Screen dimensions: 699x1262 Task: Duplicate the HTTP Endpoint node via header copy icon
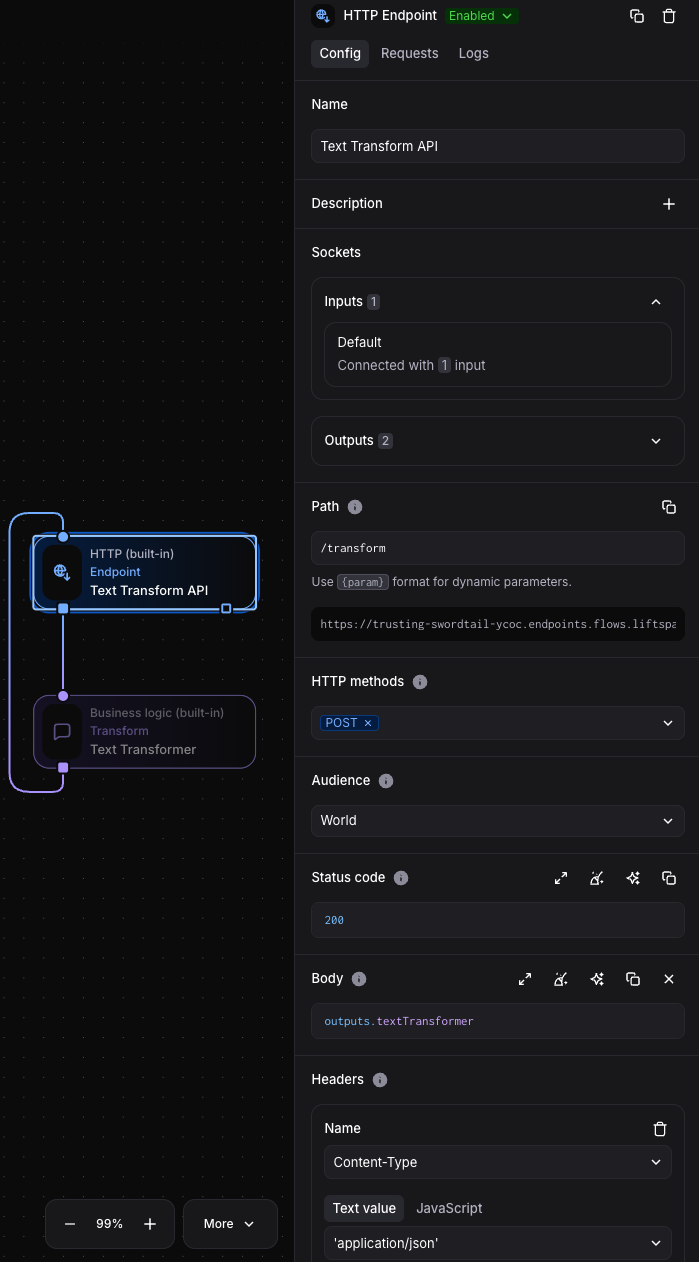click(x=636, y=16)
